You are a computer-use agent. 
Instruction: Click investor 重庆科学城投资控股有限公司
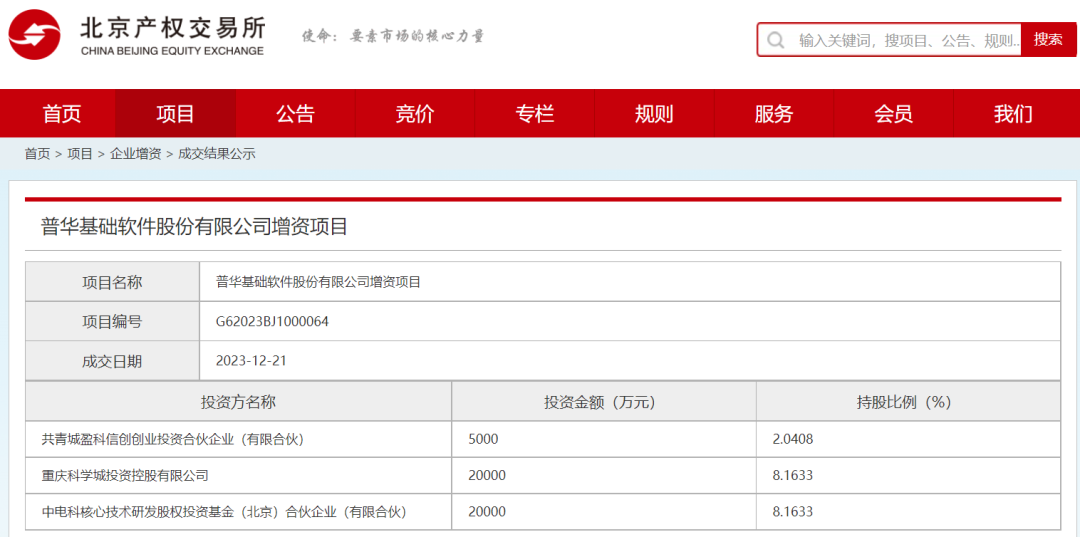(125, 476)
